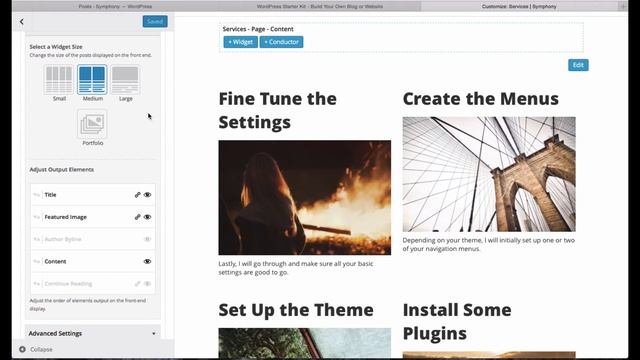
Task: Click the Saved button
Action: (155, 21)
